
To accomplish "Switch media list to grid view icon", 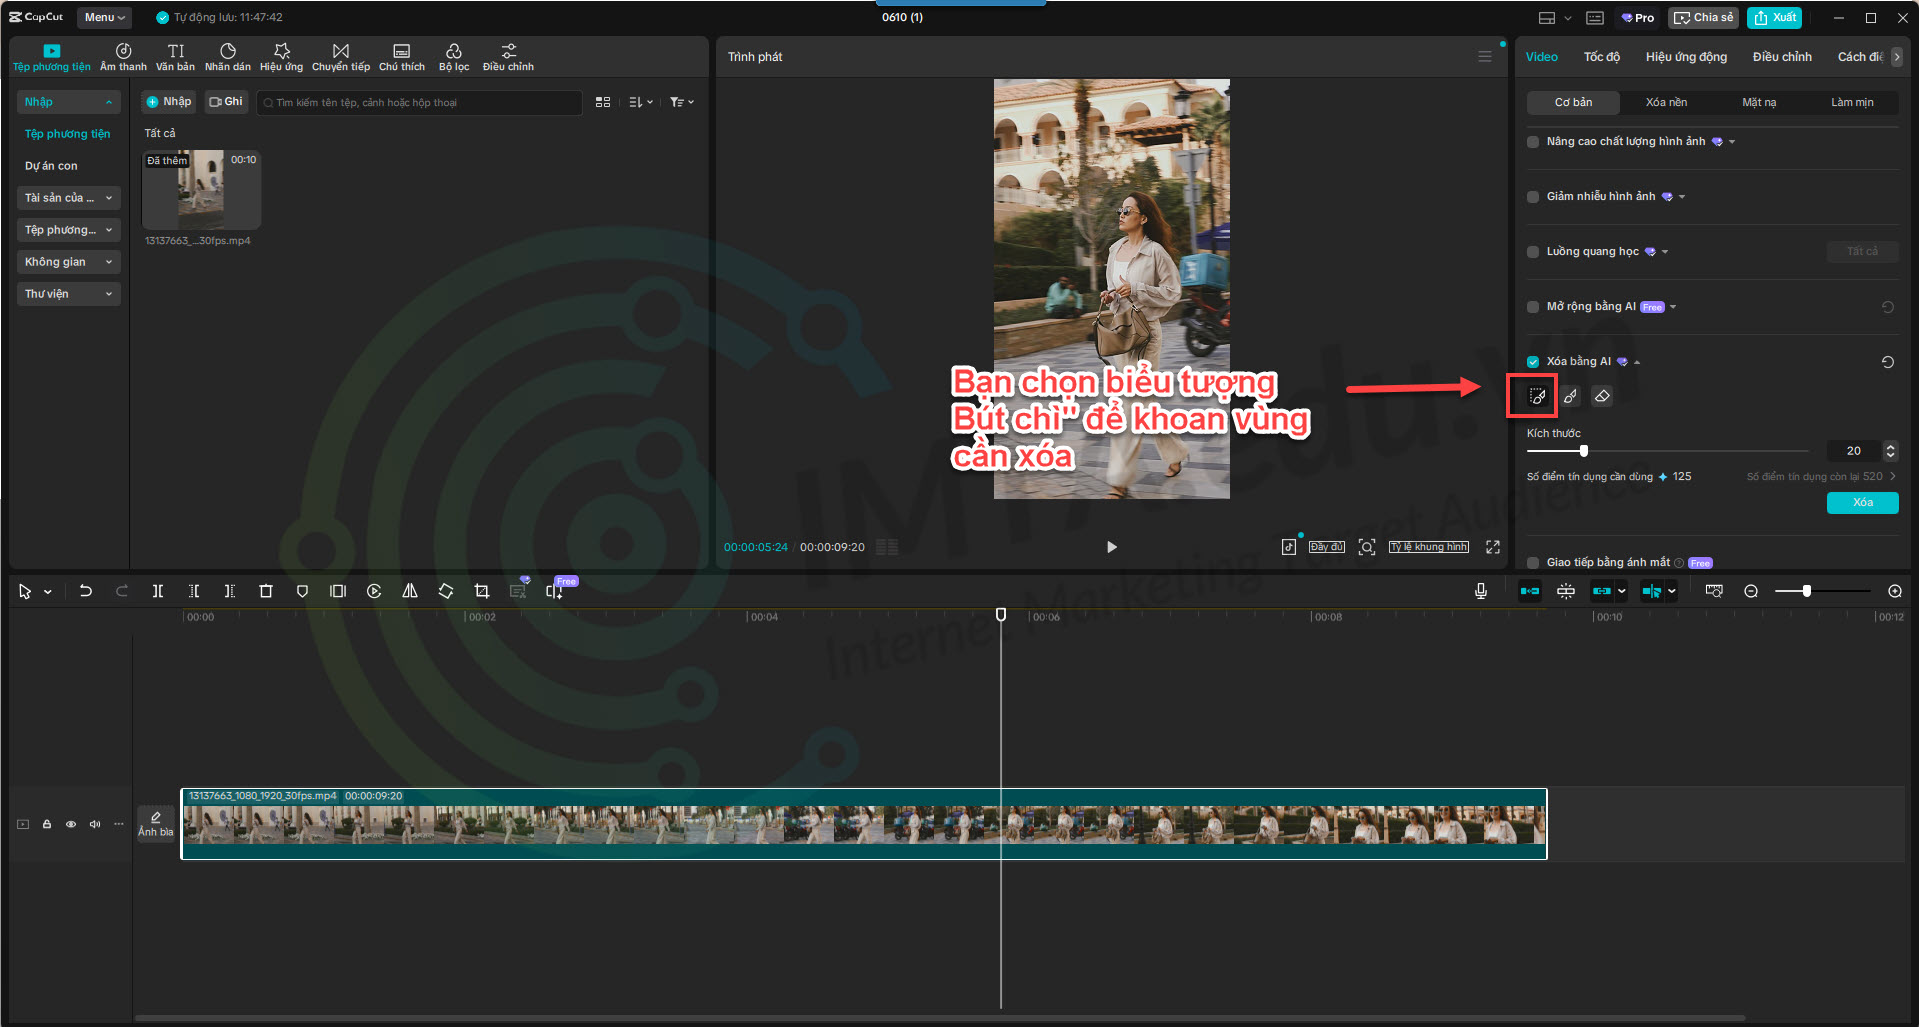I will click(603, 102).
